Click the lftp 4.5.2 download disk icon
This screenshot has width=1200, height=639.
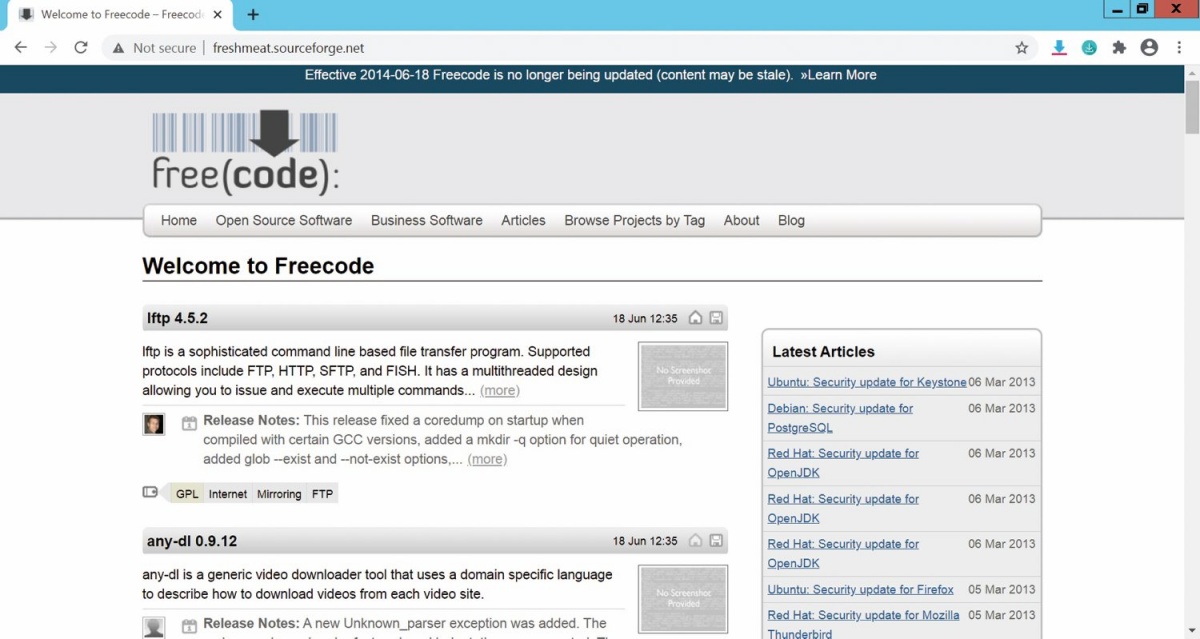tap(716, 318)
